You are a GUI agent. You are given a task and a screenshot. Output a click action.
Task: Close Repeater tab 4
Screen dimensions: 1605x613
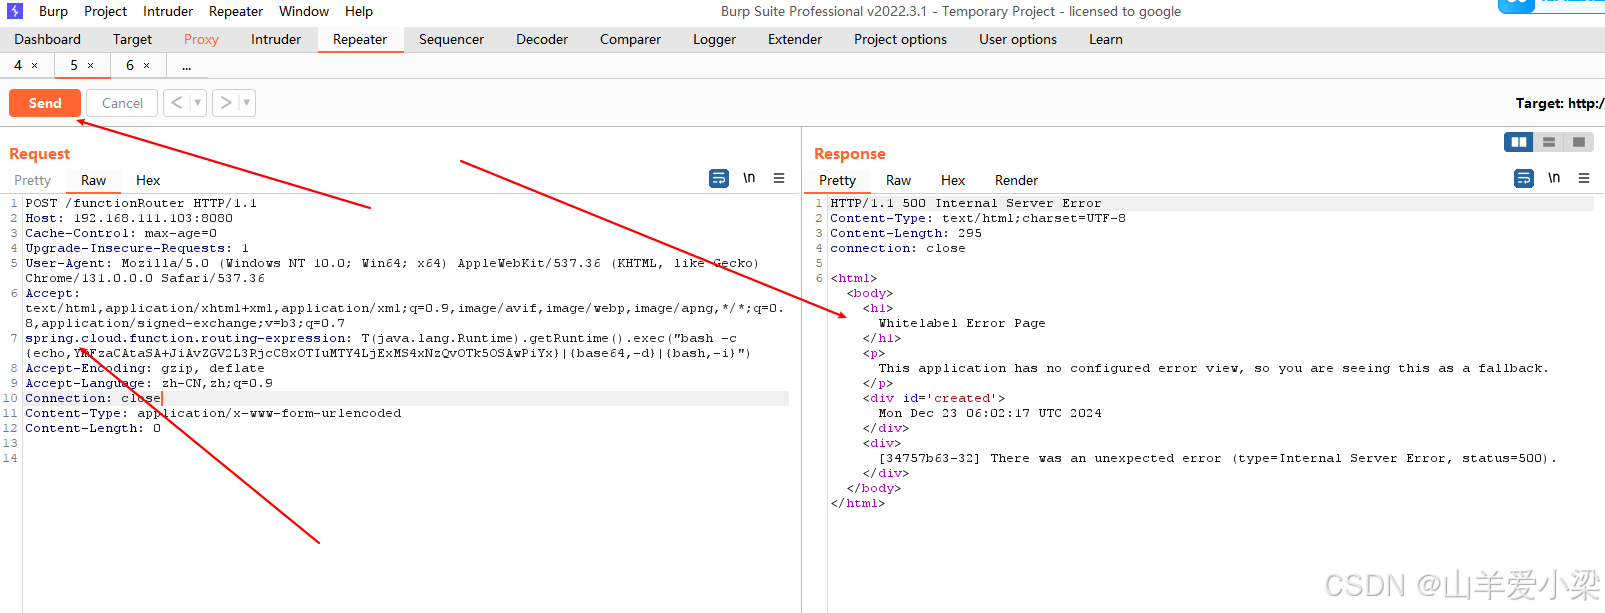(34, 66)
